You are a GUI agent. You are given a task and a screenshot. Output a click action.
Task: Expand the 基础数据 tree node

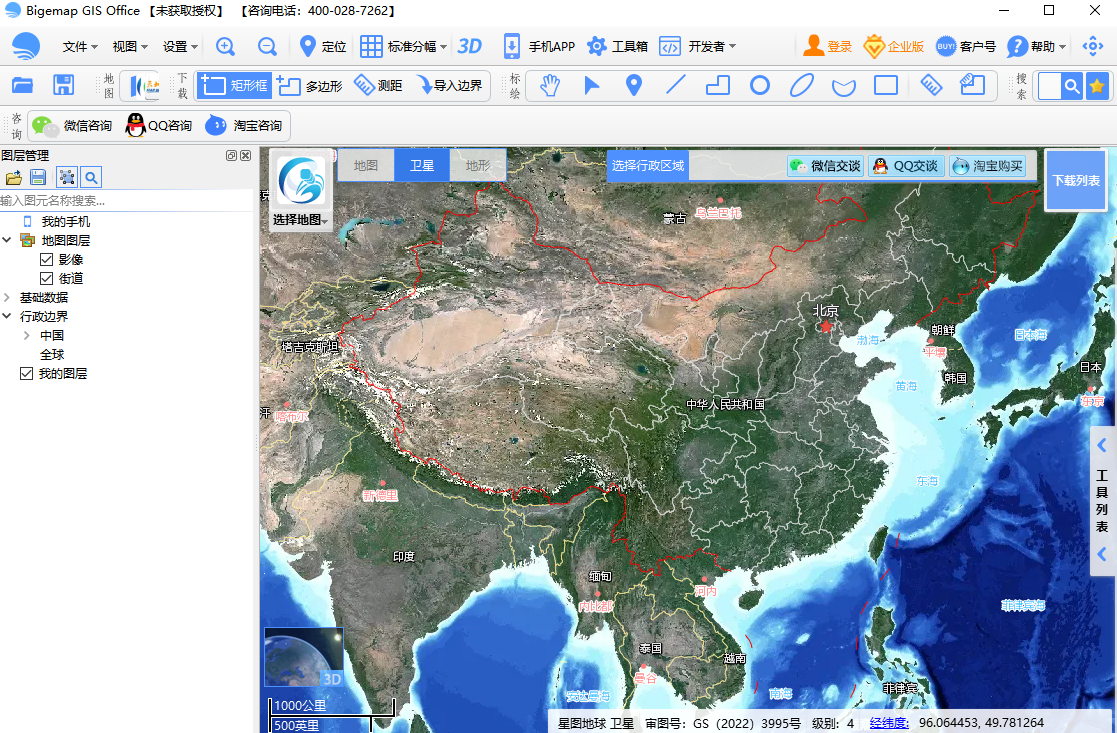[x=8, y=298]
